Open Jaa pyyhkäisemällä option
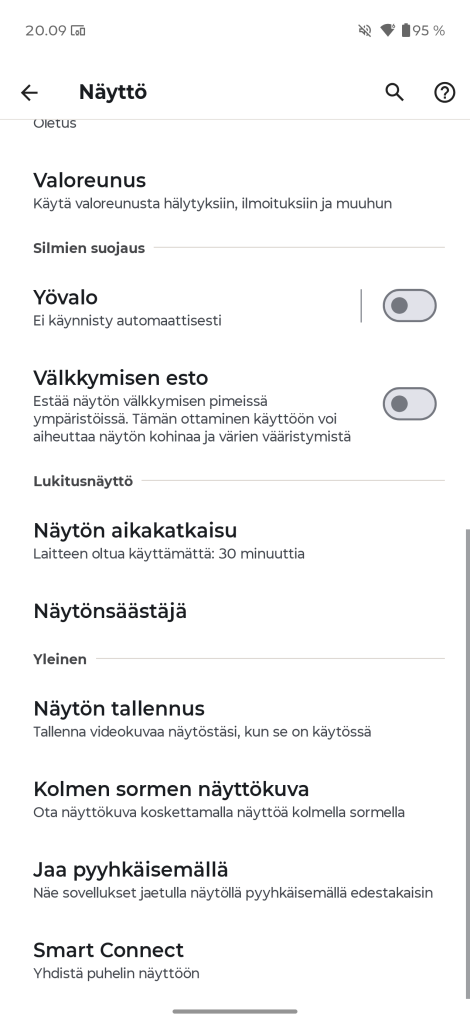 (235, 880)
